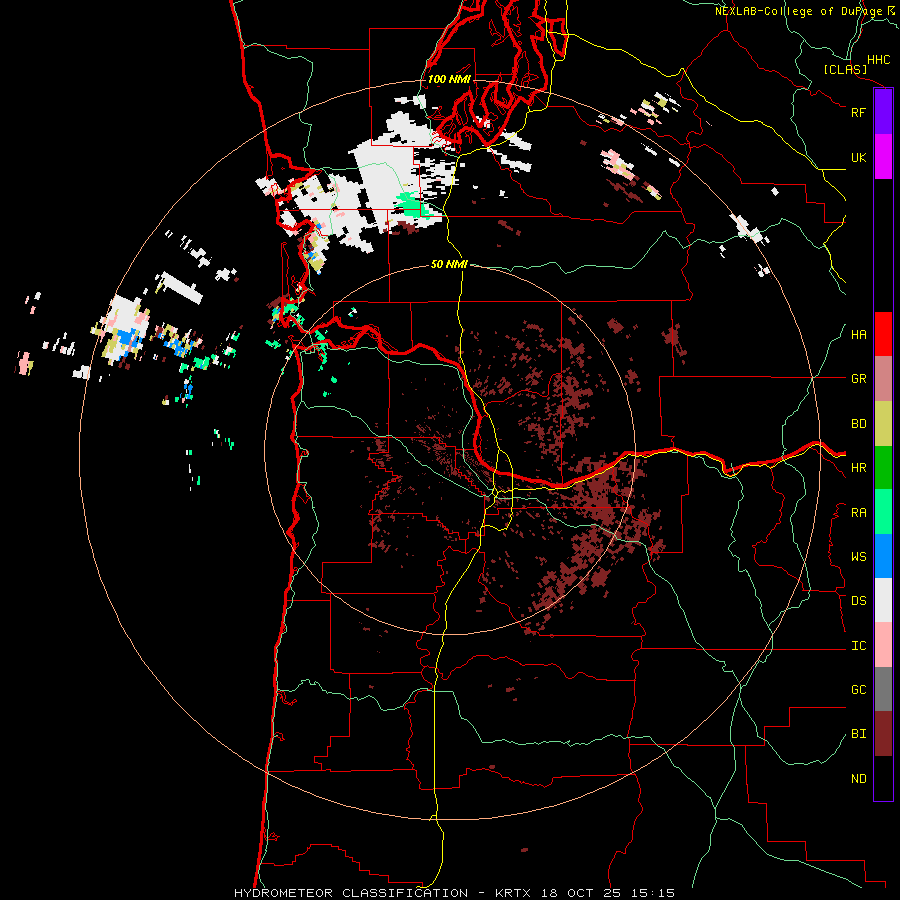Screen dimensions: 900x900
Task: Select the WS blue legend swatch
Action: (x=883, y=556)
